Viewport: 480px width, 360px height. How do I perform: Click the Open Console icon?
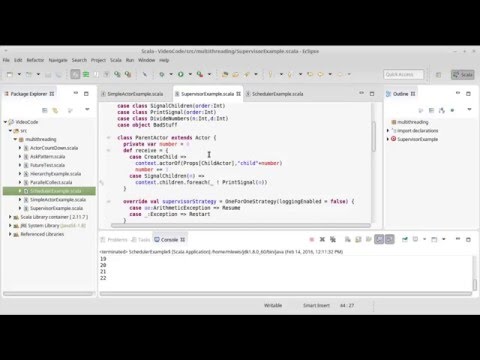point(434,239)
